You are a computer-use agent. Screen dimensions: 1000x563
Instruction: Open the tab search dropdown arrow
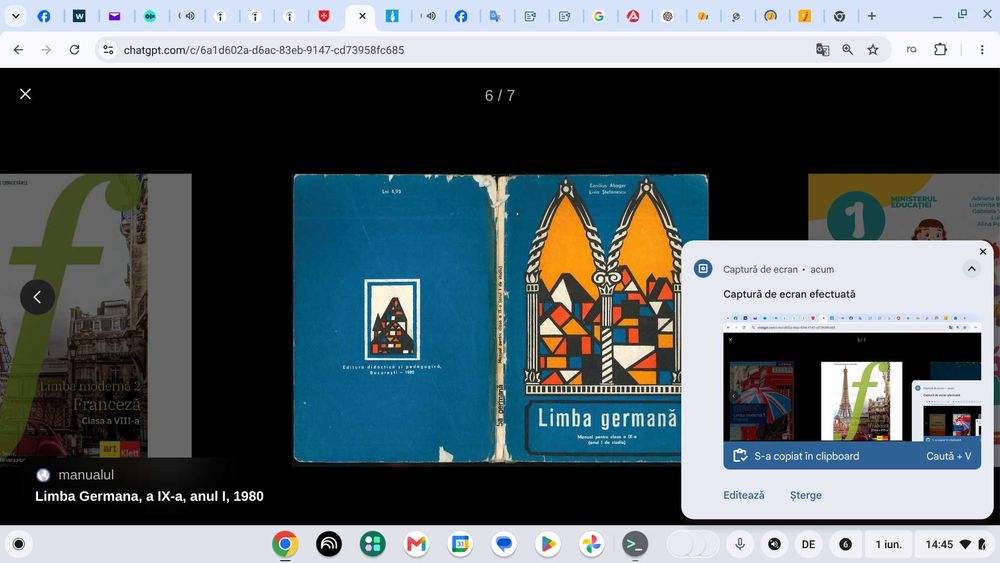15,16
